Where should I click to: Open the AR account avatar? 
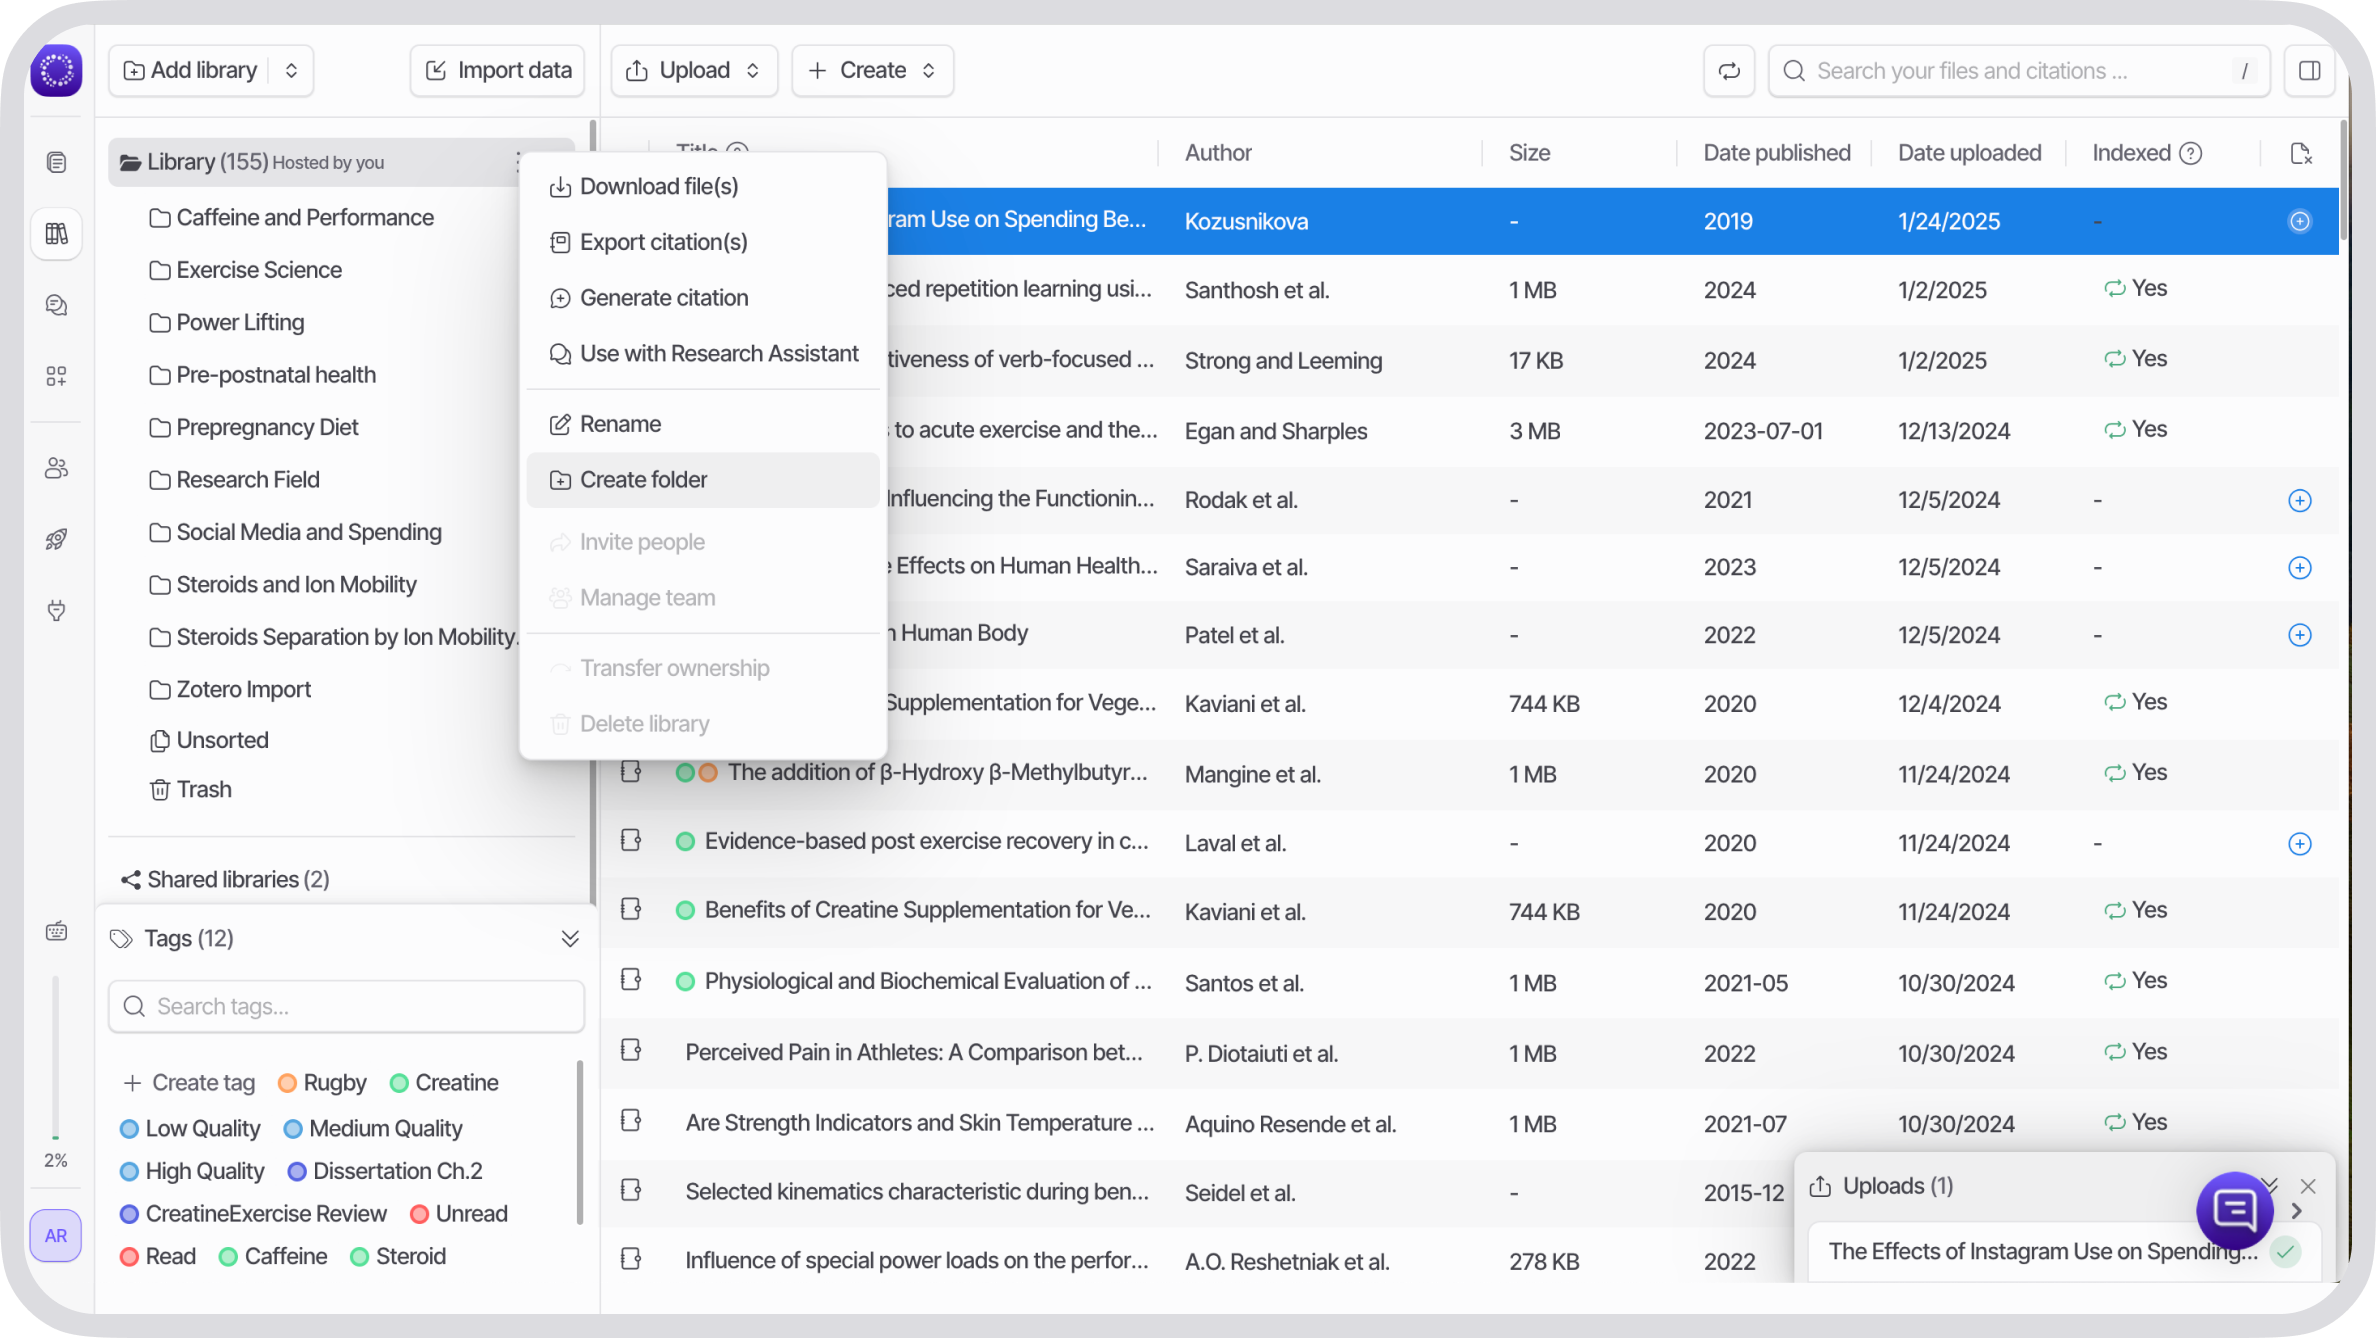point(56,1236)
